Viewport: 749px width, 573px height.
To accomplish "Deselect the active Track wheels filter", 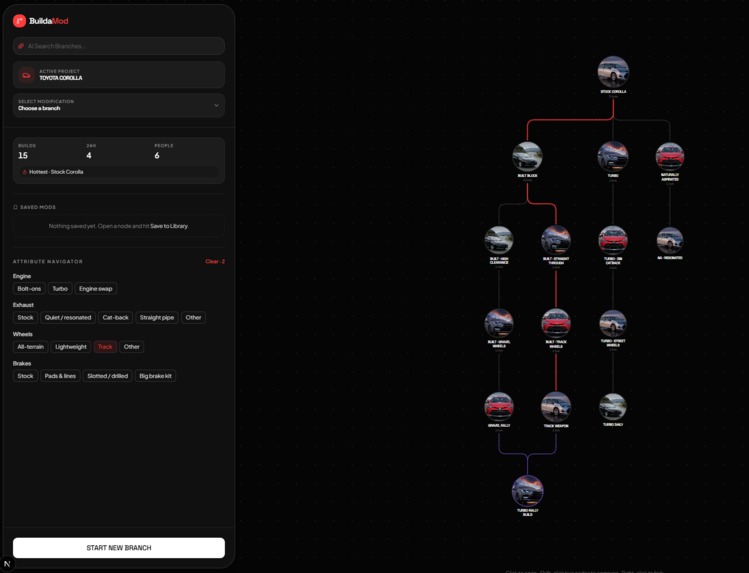I will pos(105,347).
